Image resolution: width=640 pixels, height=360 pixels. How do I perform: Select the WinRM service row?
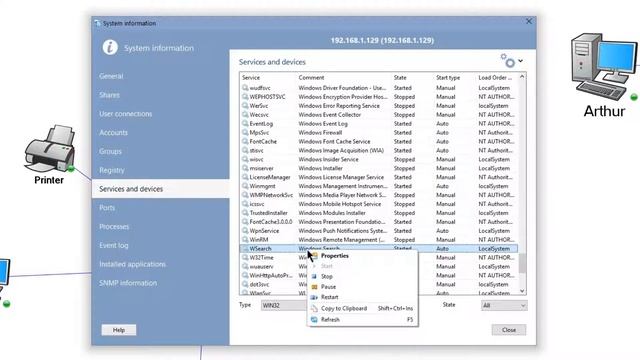tap(379, 240)
